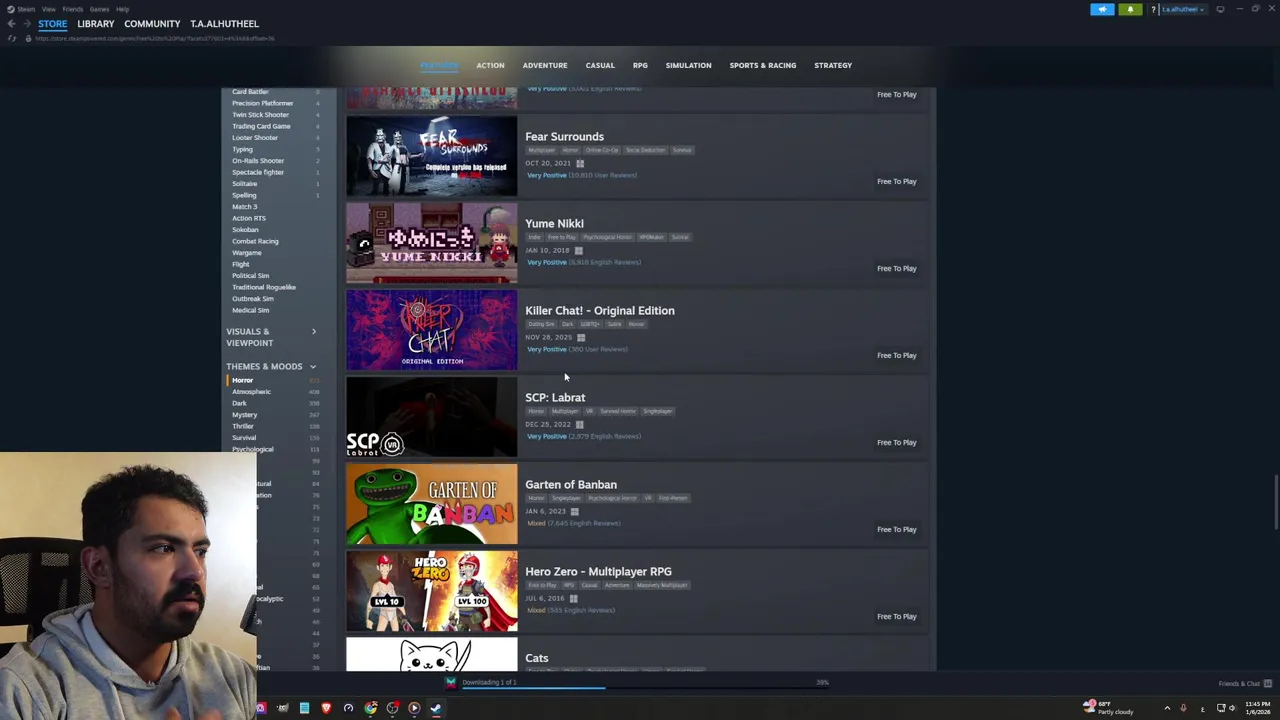
Task: Switch to Big Picture mode monitor icon
Action: [x=1220, y=9]
